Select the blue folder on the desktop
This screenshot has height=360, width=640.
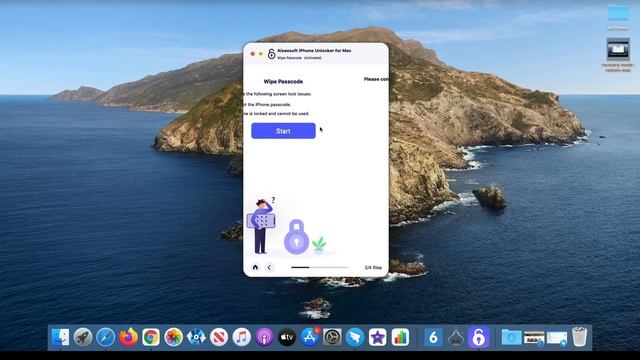tap(618, 13)
